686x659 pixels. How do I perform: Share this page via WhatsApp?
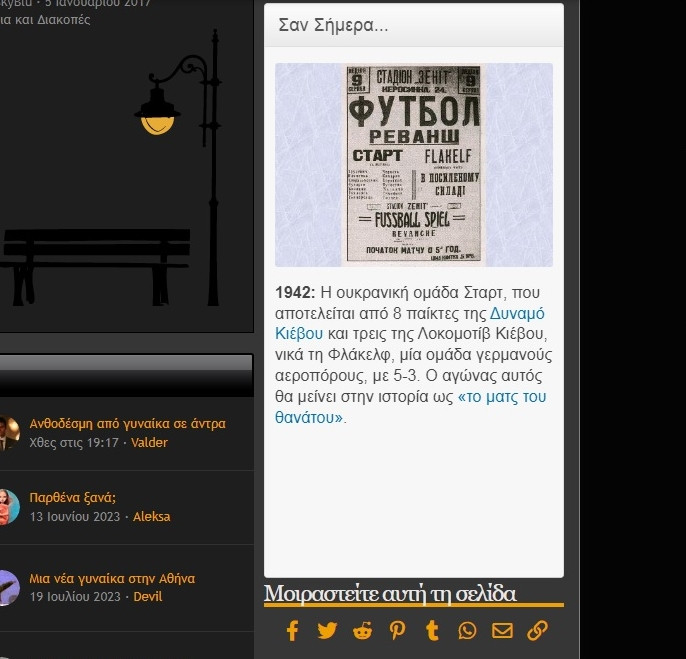(x=467, y=631)
